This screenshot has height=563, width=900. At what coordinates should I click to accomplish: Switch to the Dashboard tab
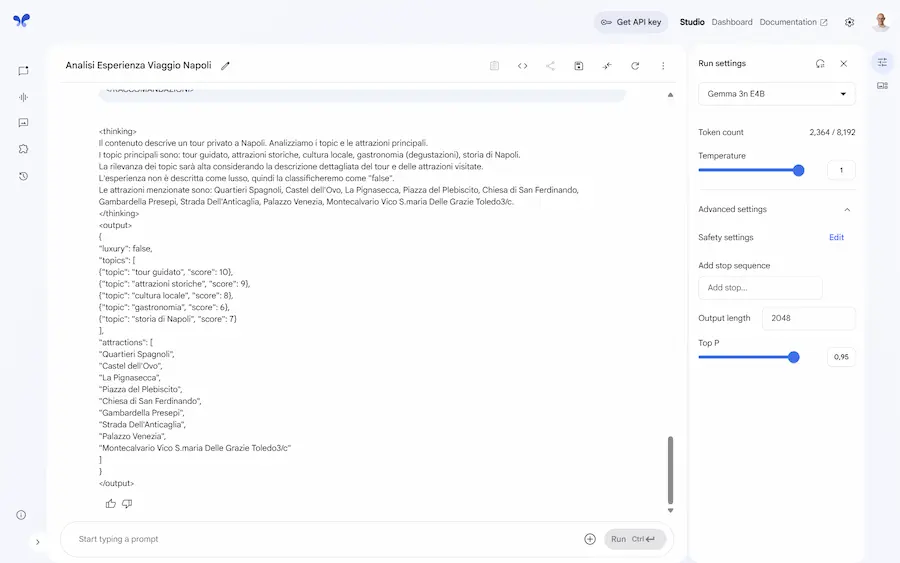tap(732, 22)
